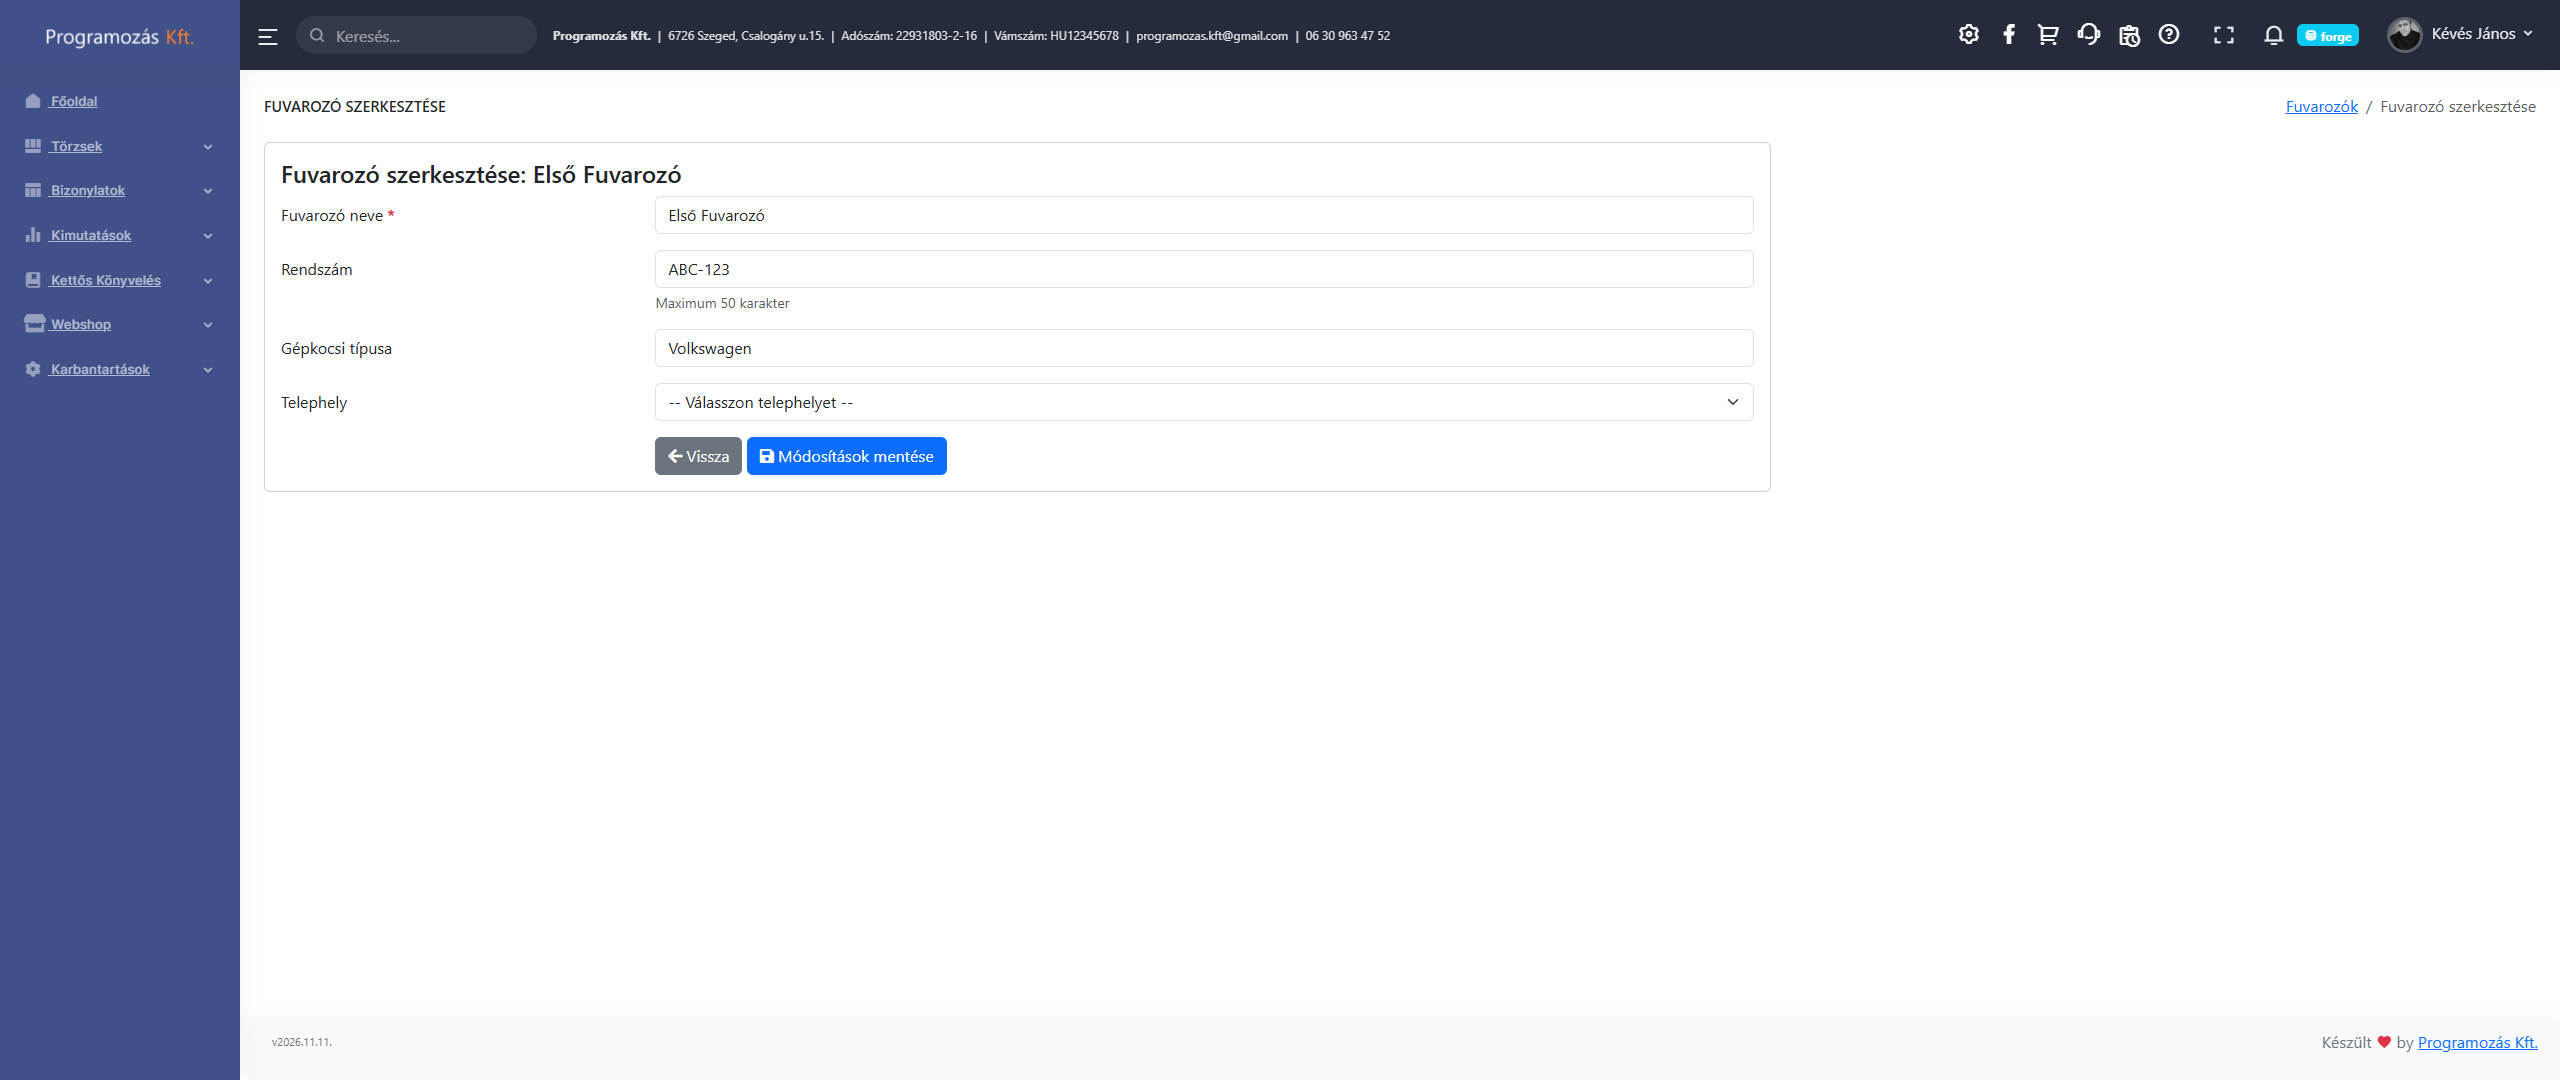Open the Telephely dropdown select

(1203, 402)
